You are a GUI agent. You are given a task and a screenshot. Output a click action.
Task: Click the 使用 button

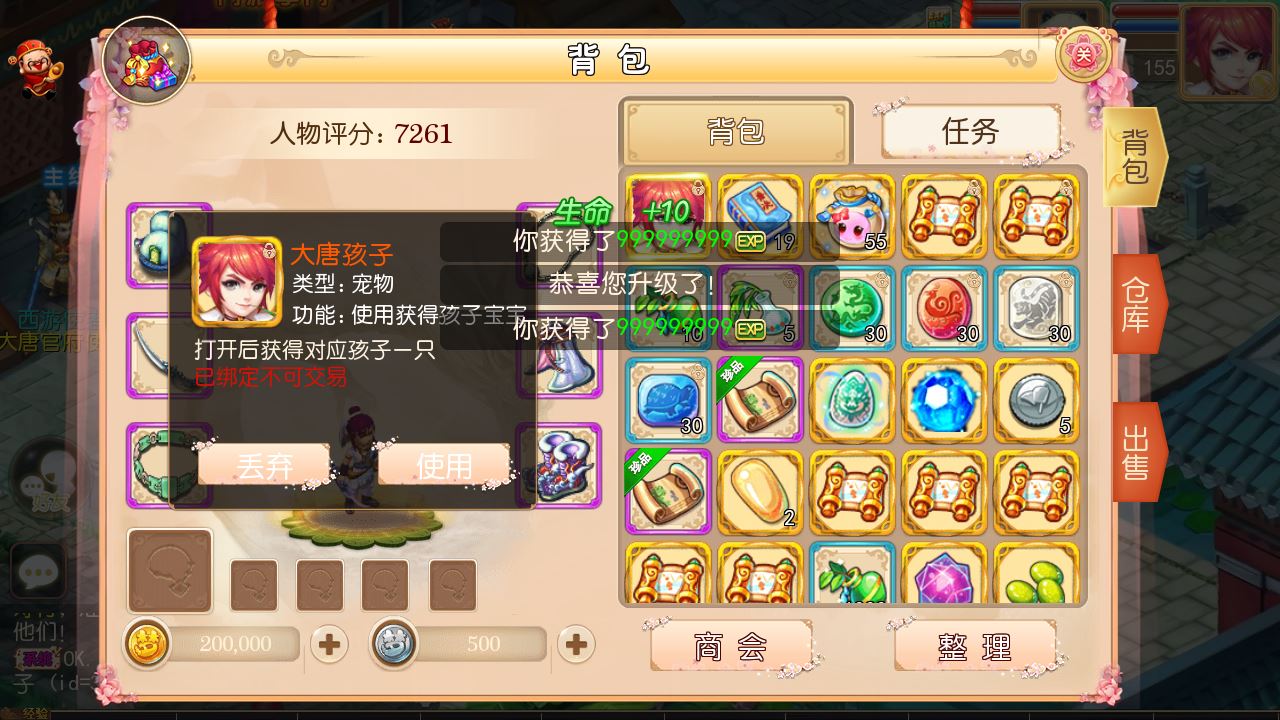[444, 465]
